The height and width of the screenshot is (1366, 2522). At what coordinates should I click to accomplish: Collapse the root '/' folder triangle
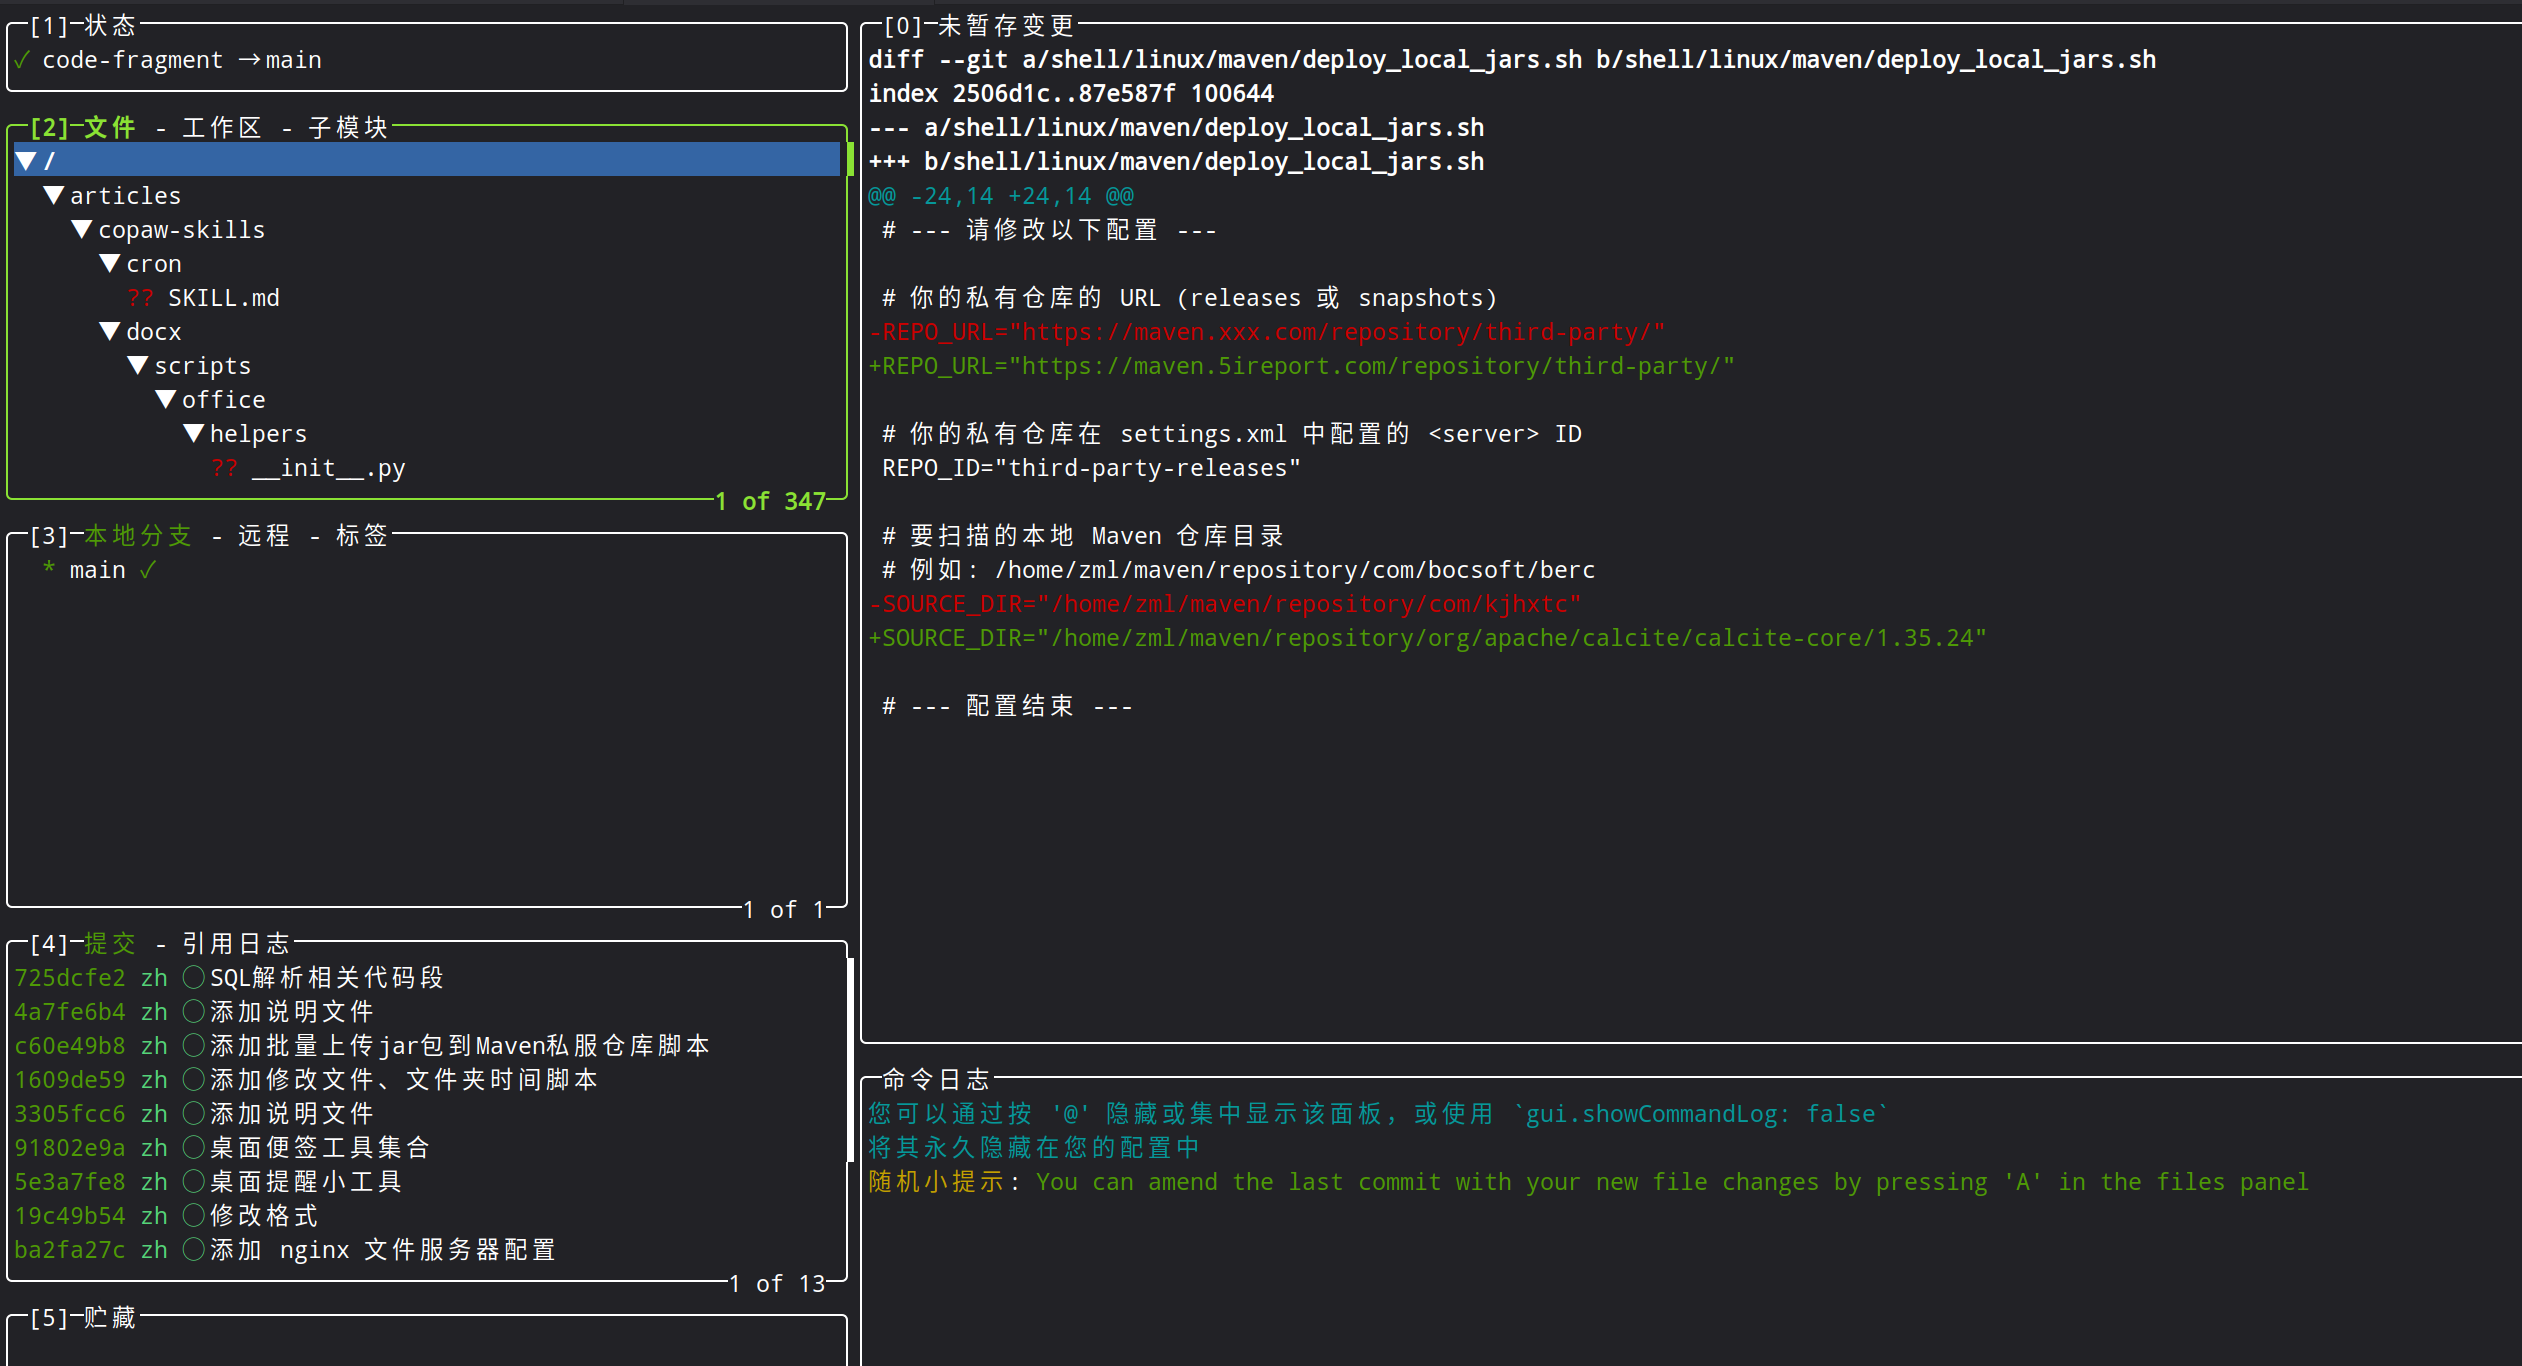point(27,161)
